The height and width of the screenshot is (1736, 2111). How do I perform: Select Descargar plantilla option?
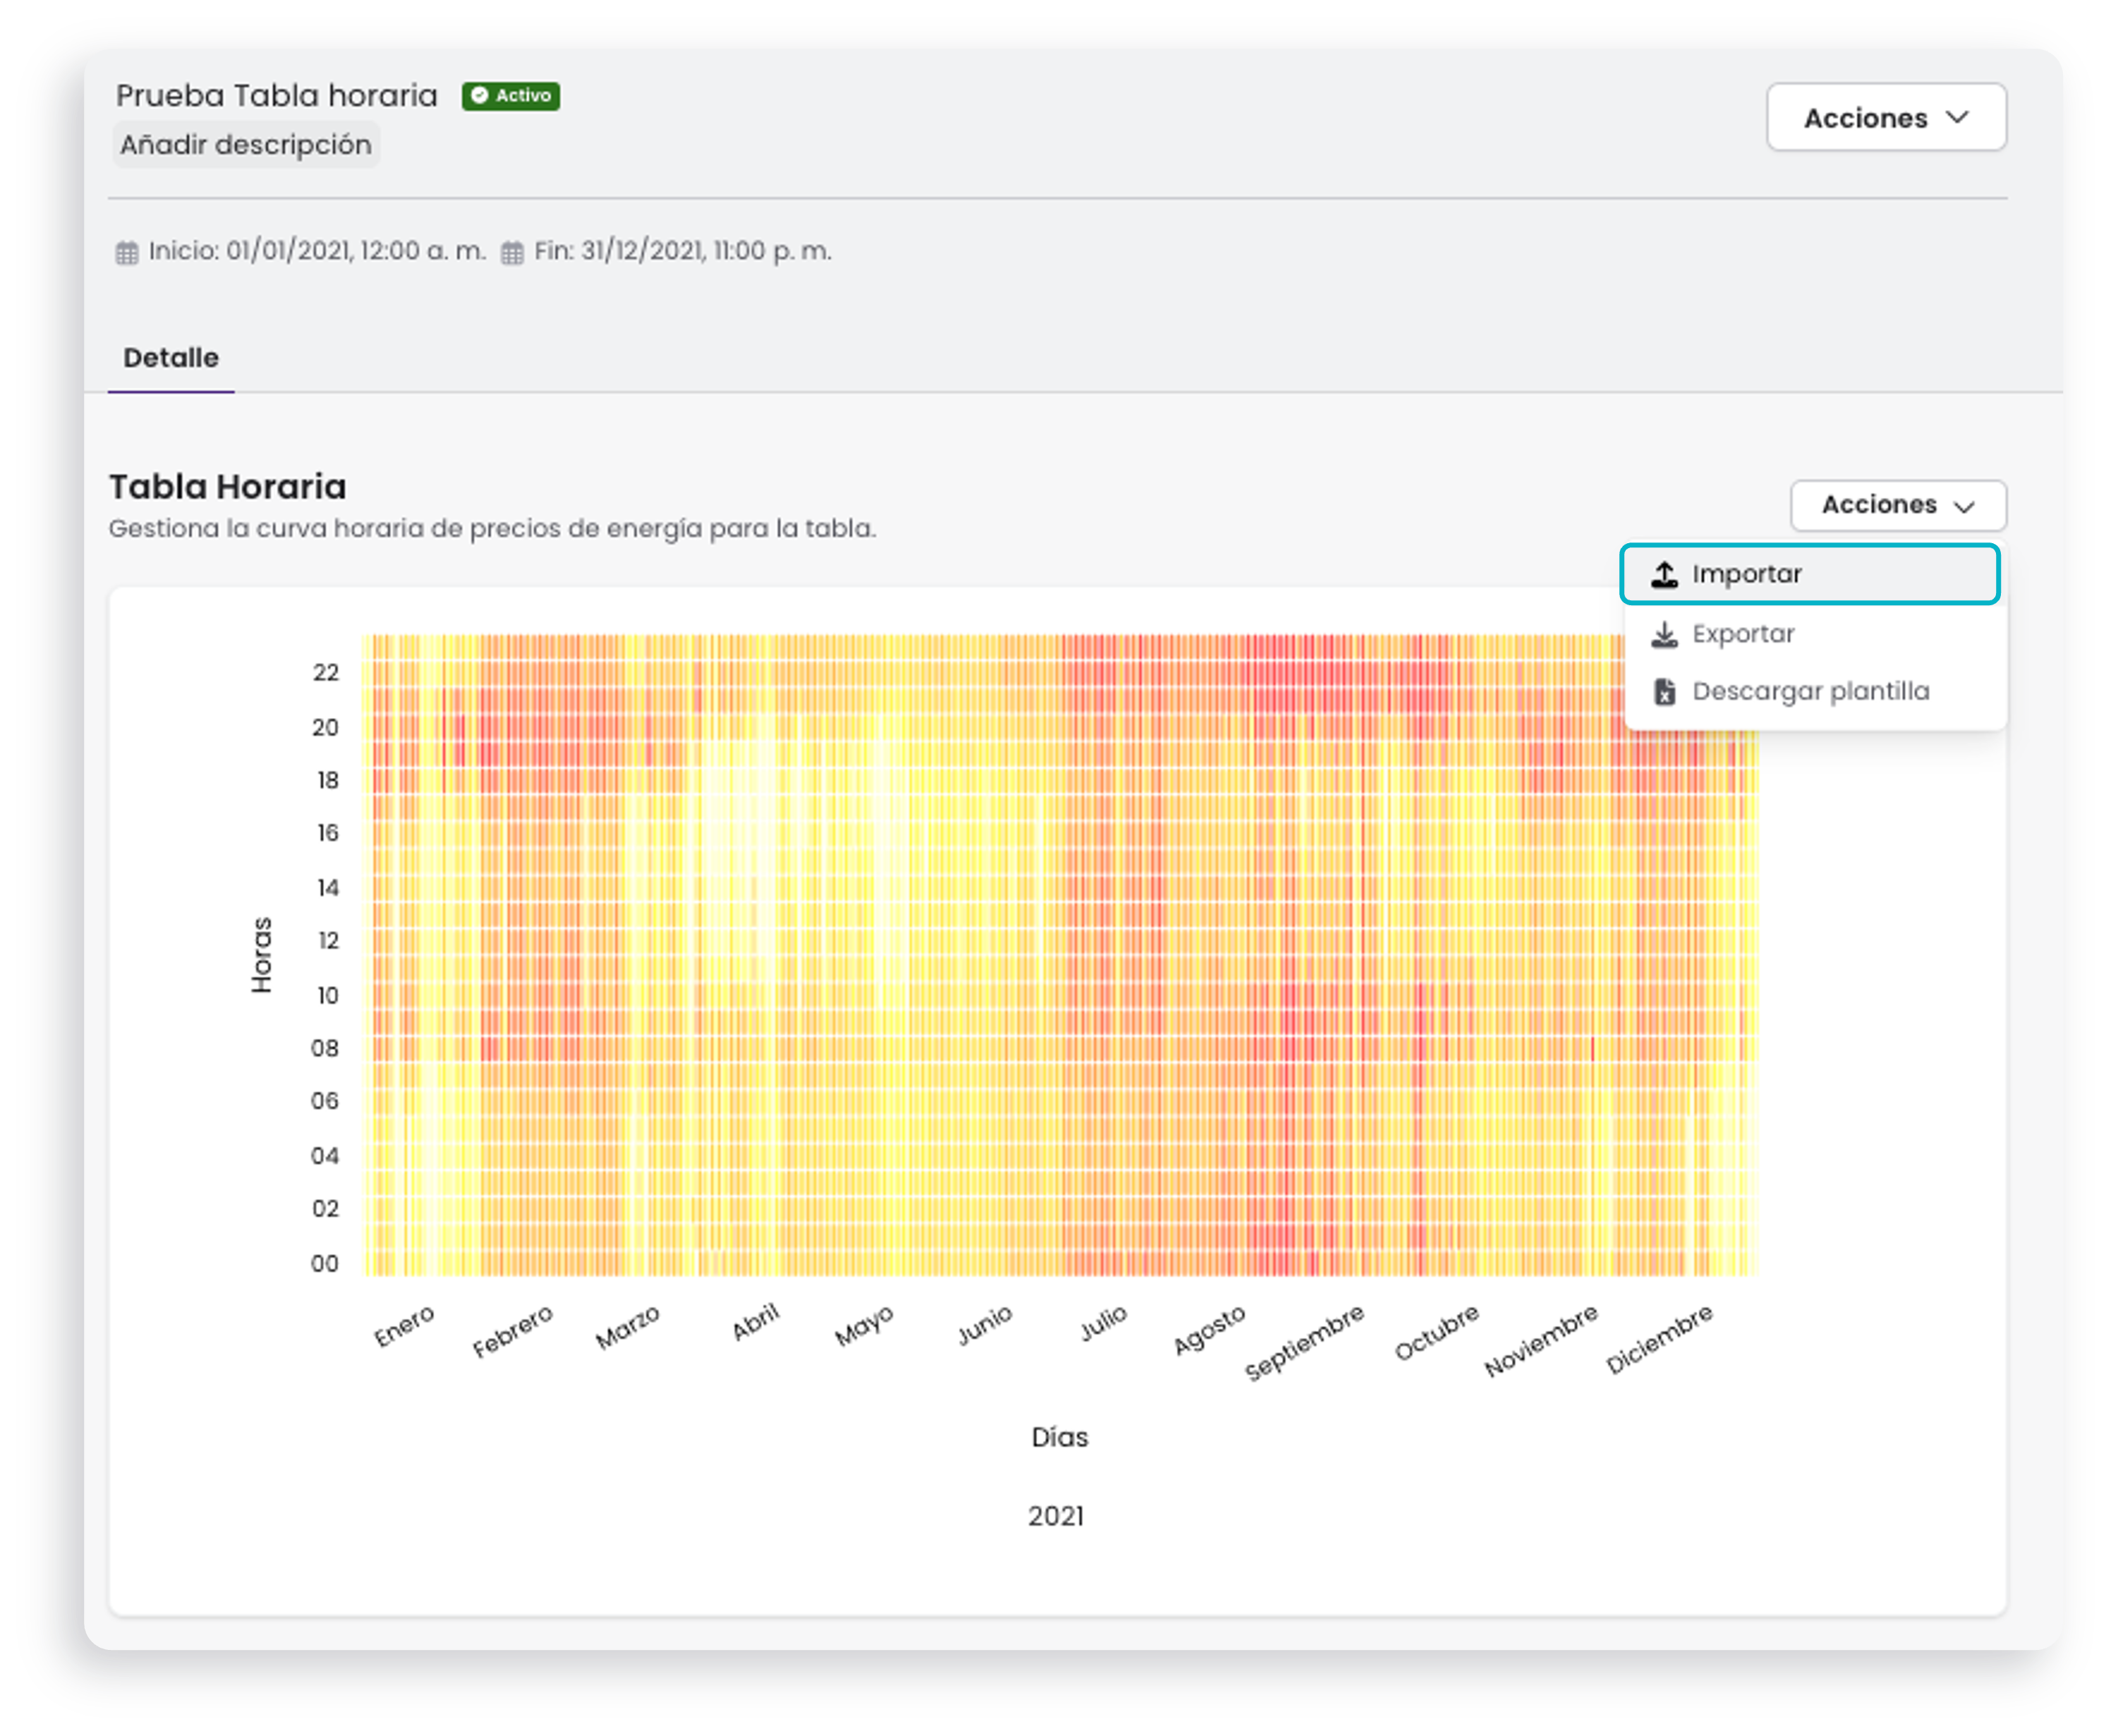(x=1808, y=691)
